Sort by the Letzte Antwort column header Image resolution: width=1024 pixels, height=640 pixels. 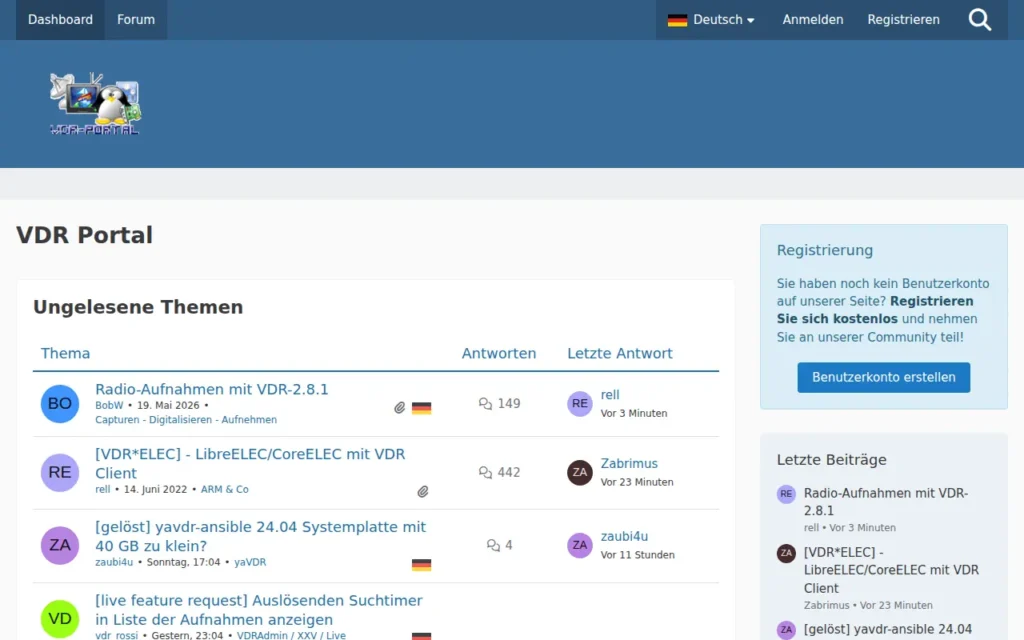click(620, 353)
